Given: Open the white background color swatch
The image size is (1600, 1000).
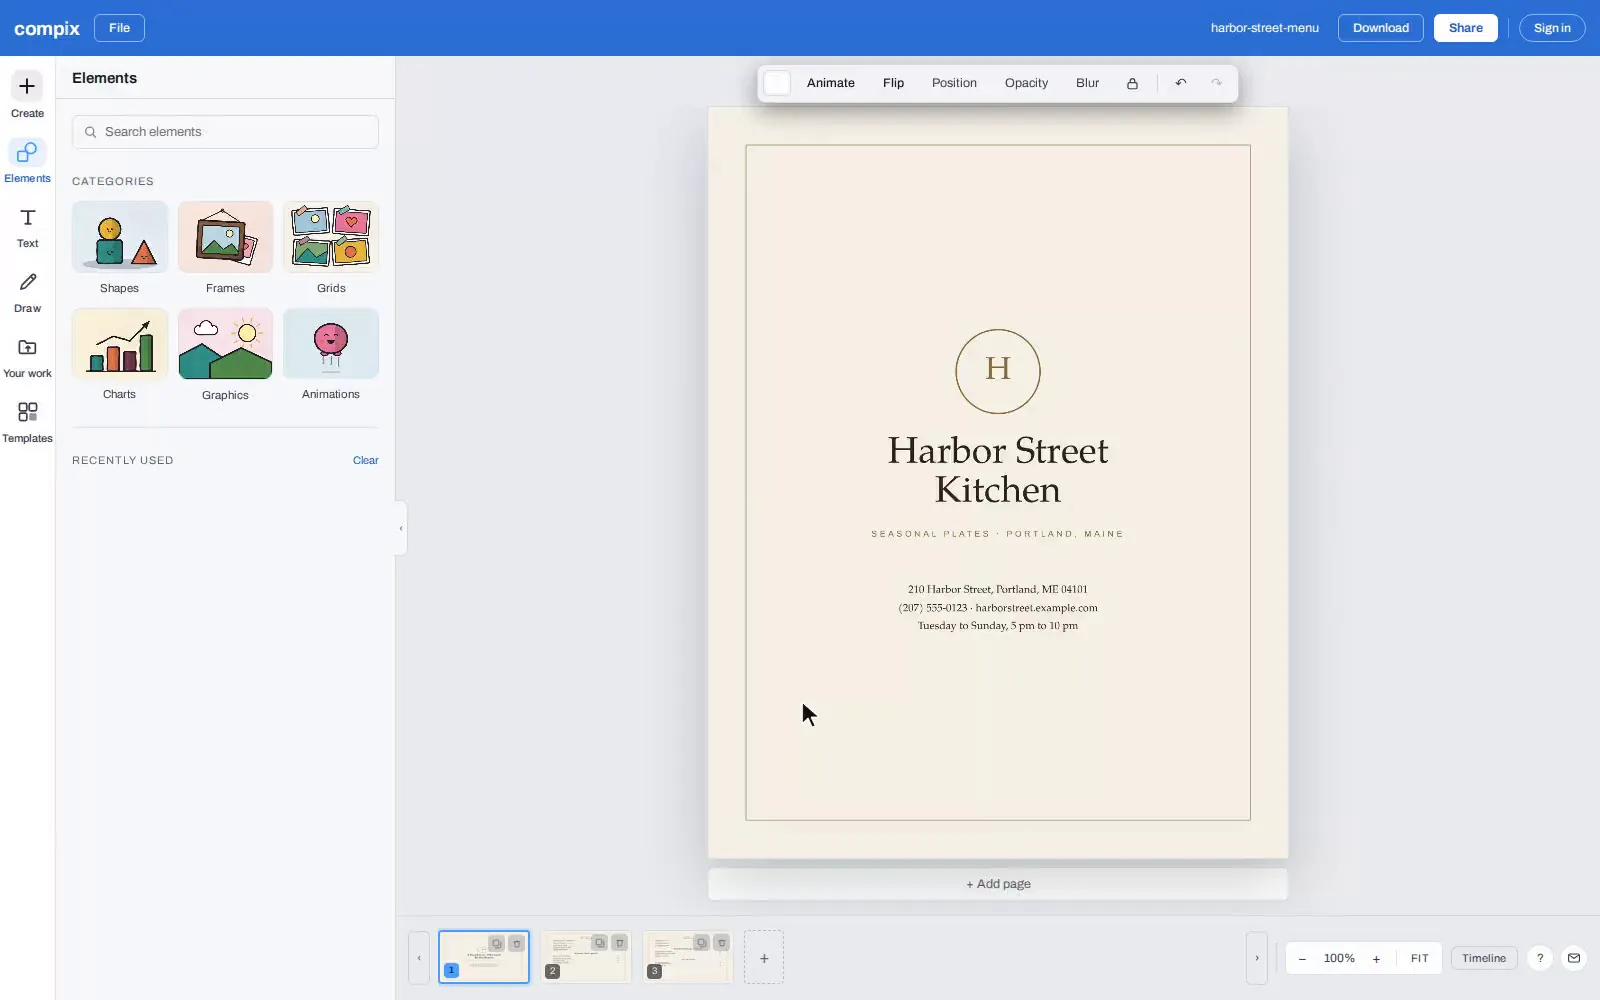Looking at the screenshot, I should (777, 83).
